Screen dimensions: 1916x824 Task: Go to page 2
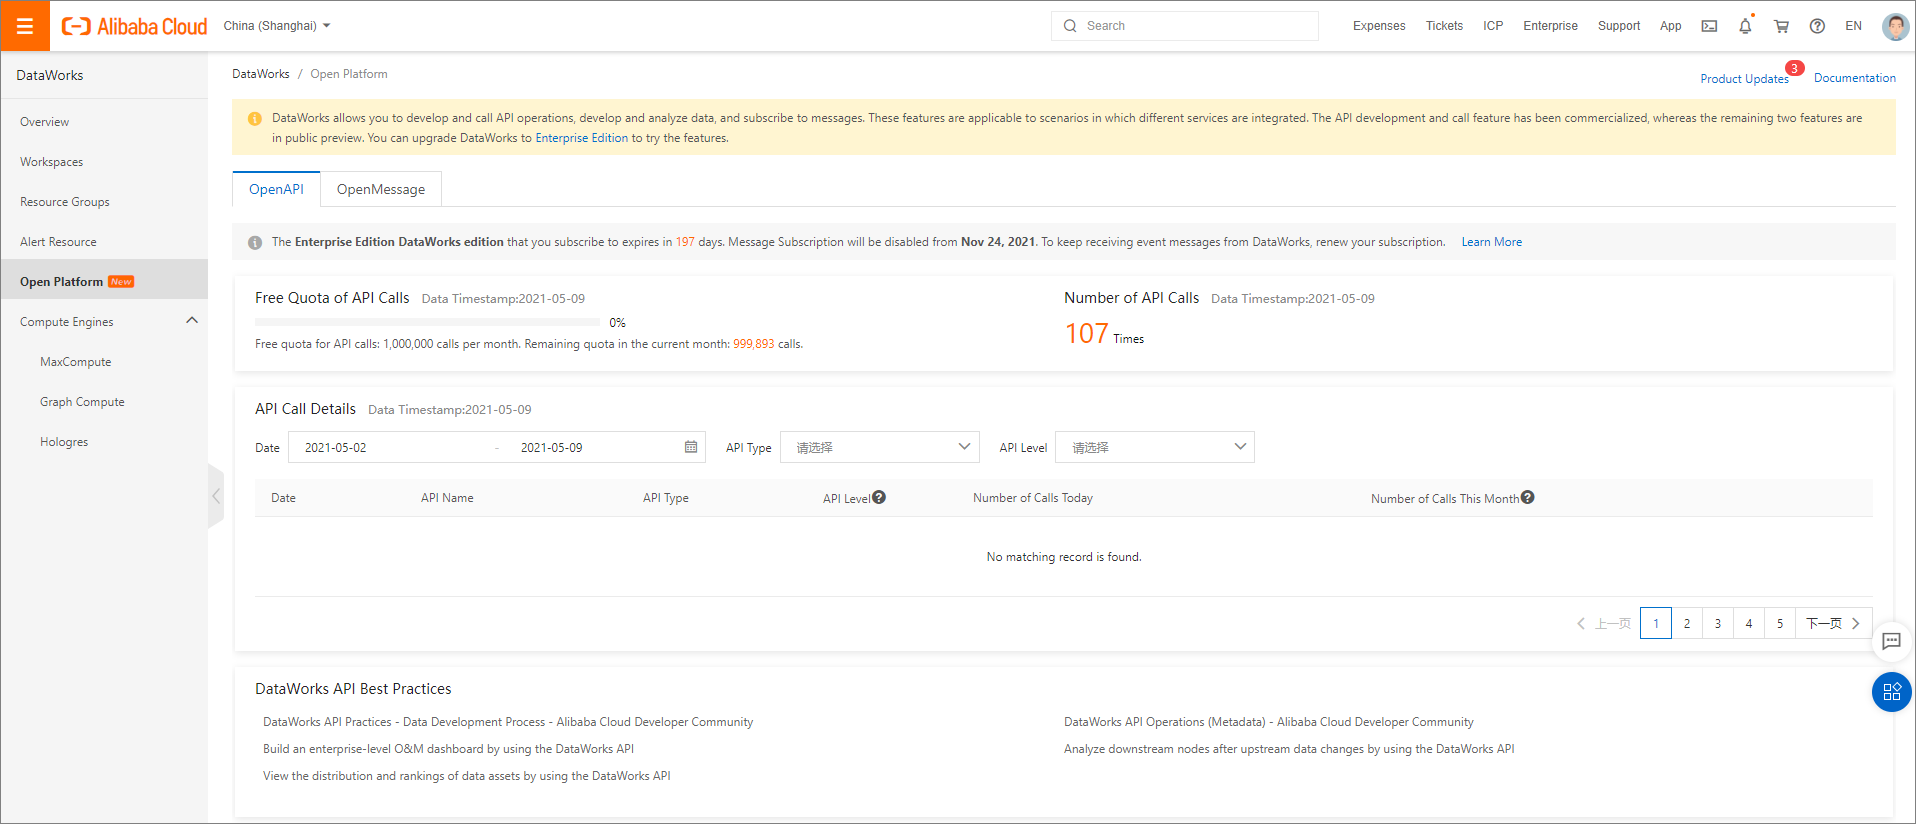[1686, 623]
